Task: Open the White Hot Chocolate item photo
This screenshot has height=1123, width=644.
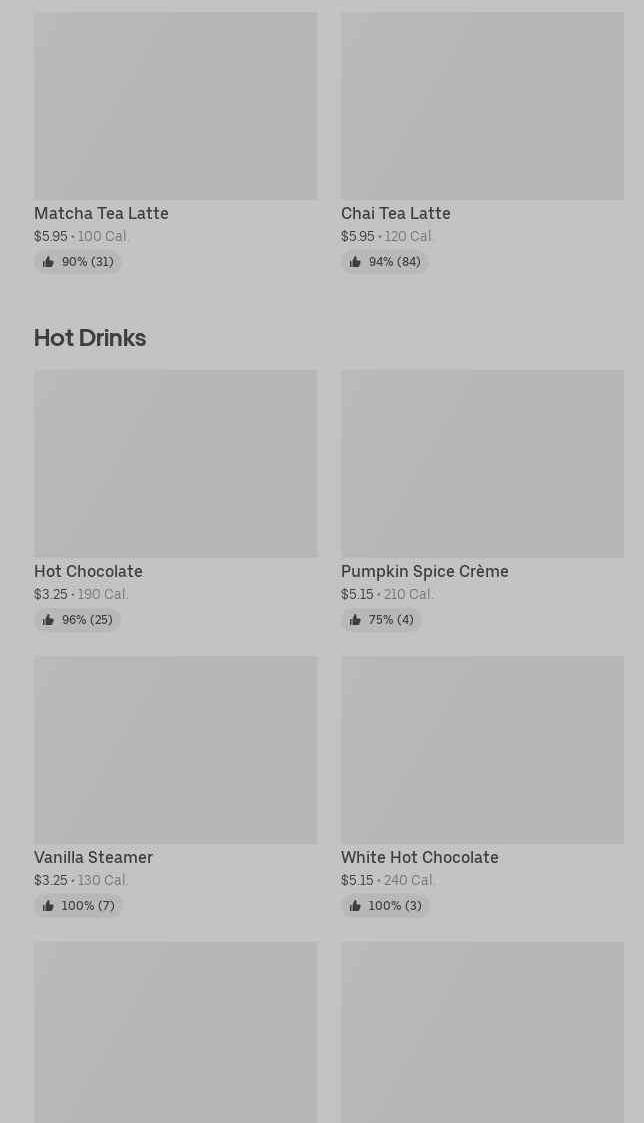Action: tap(482, 750)
